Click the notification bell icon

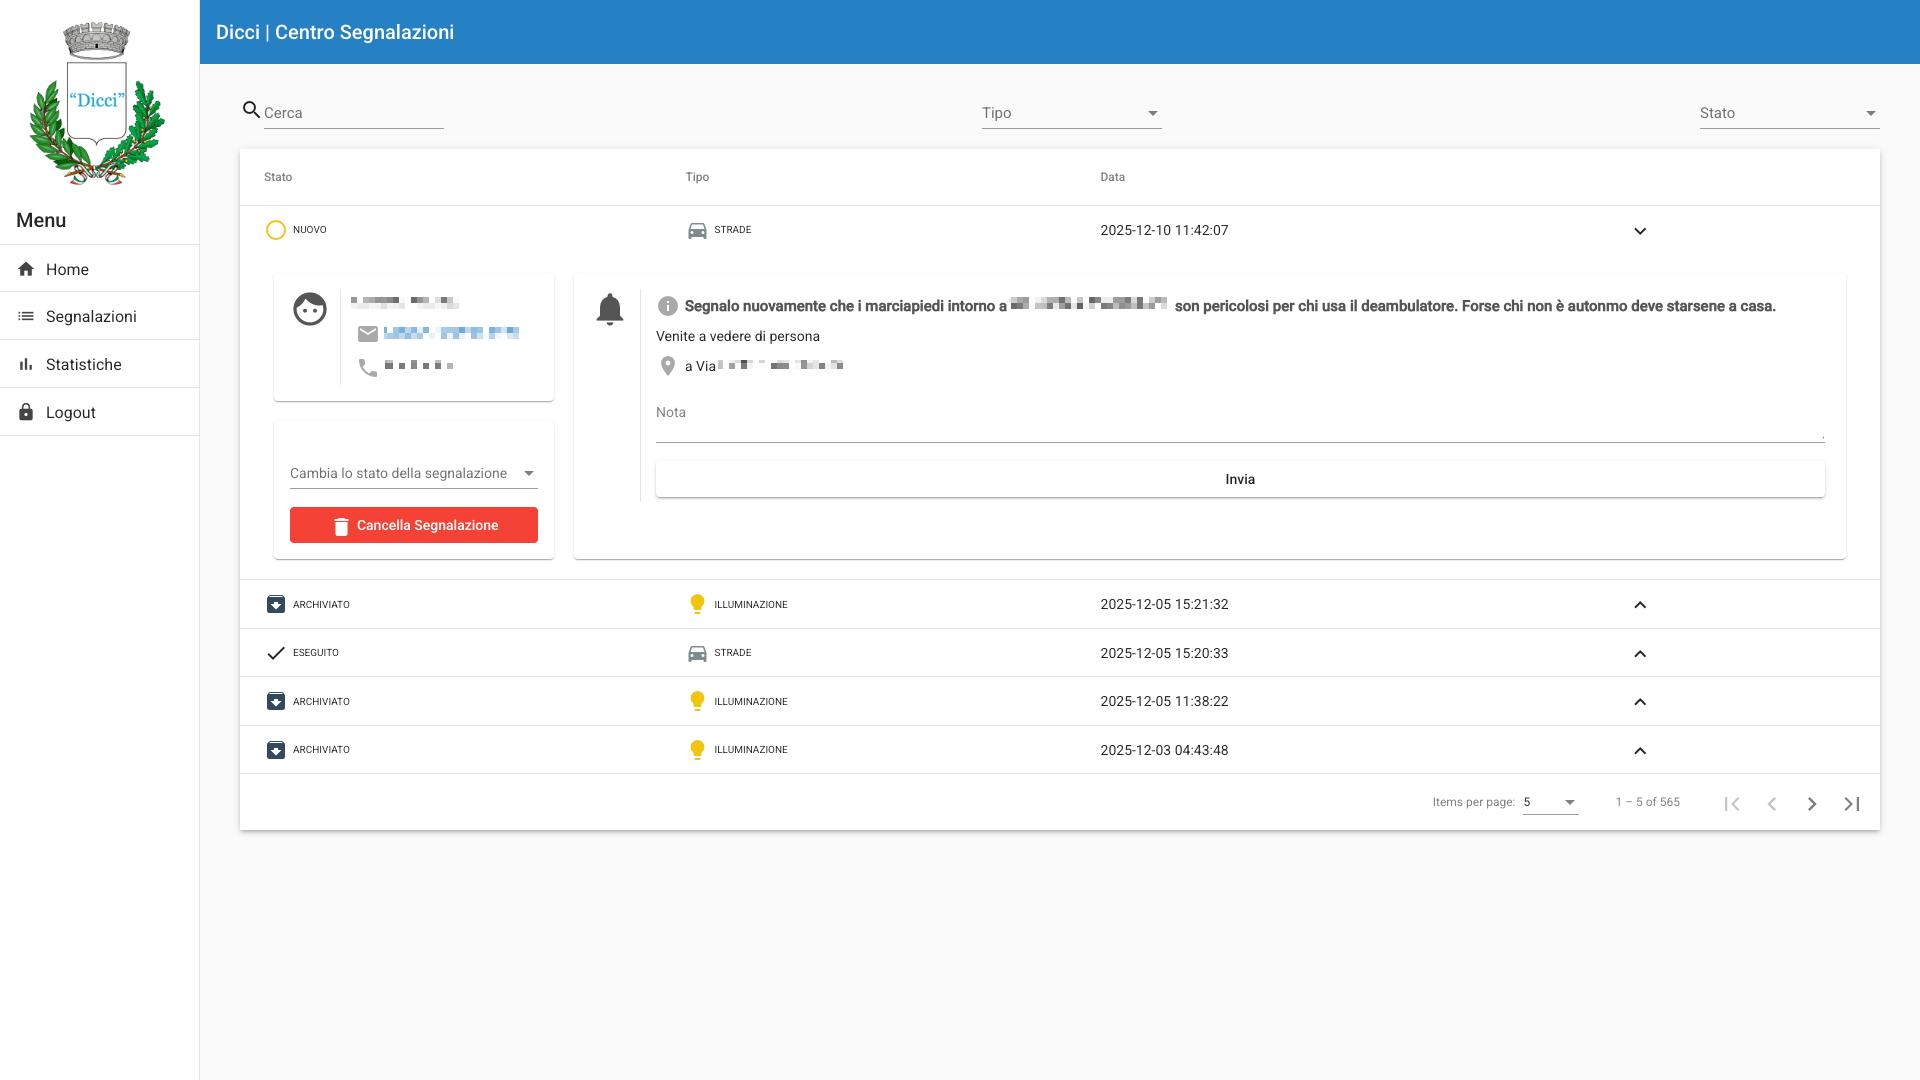click(x=610, y=309)
